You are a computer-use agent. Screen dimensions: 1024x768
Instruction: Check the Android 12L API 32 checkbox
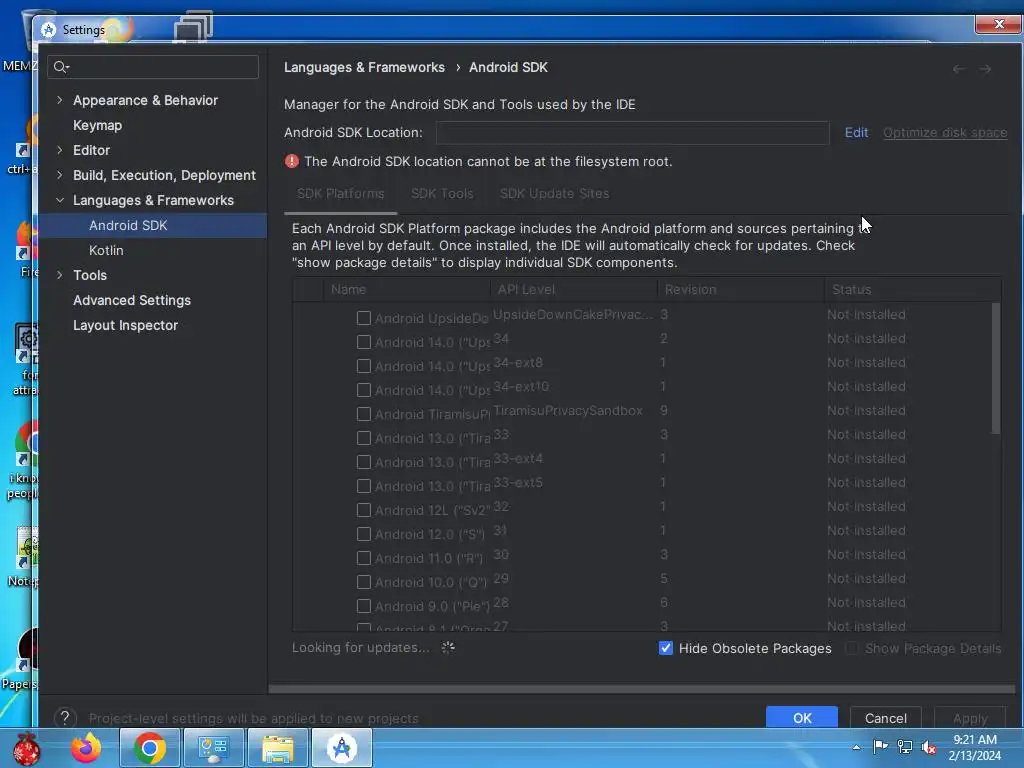click(x=364, y=510)
